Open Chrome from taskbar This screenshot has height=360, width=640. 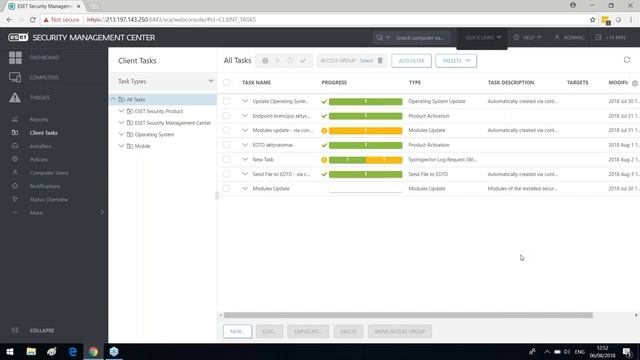[x=93, y=351]
